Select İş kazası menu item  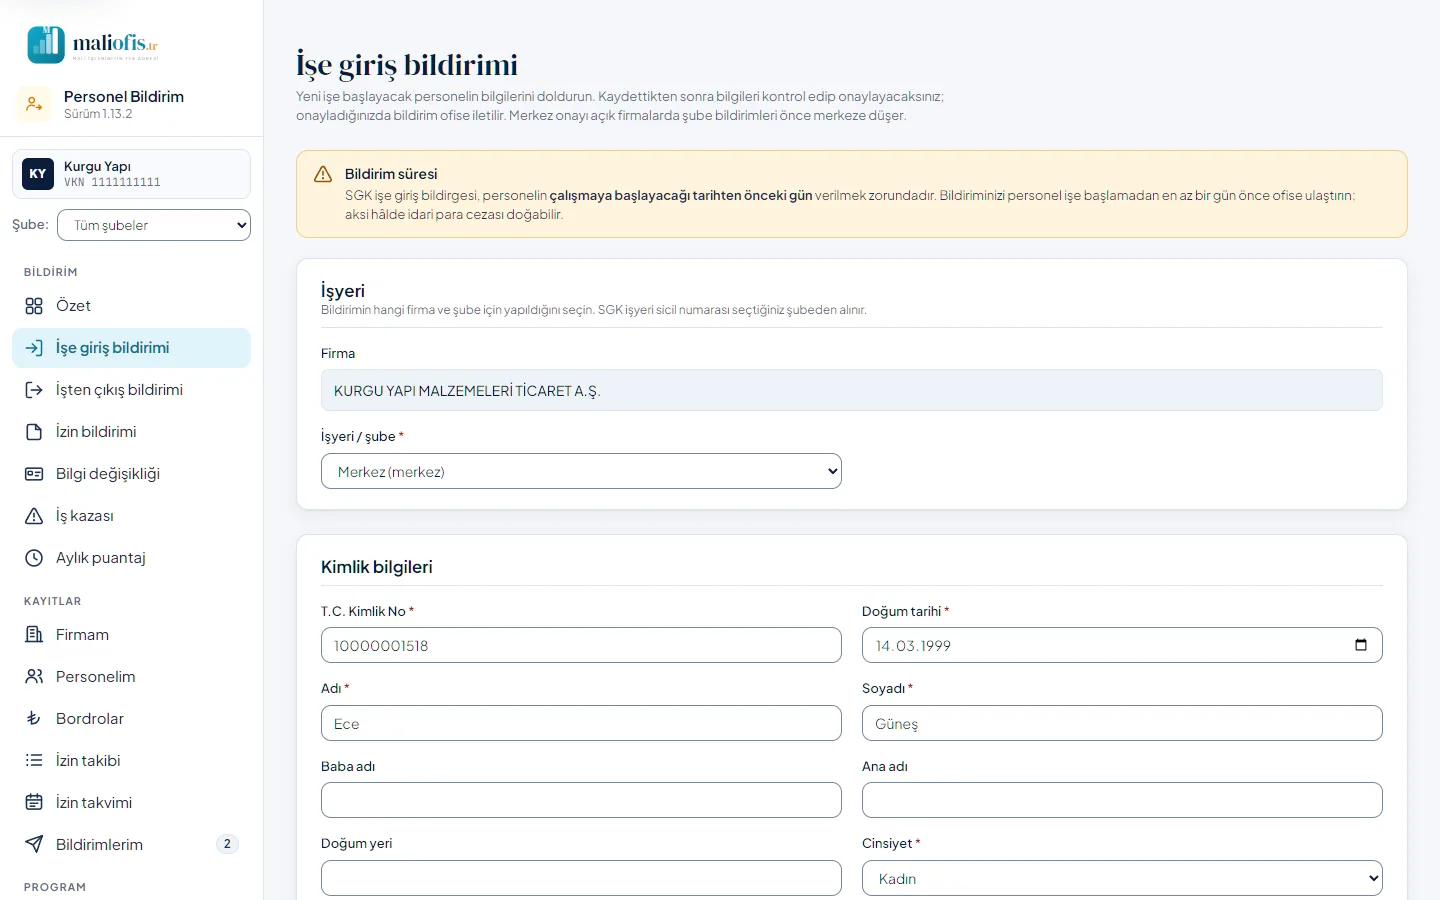click(131, 516)
